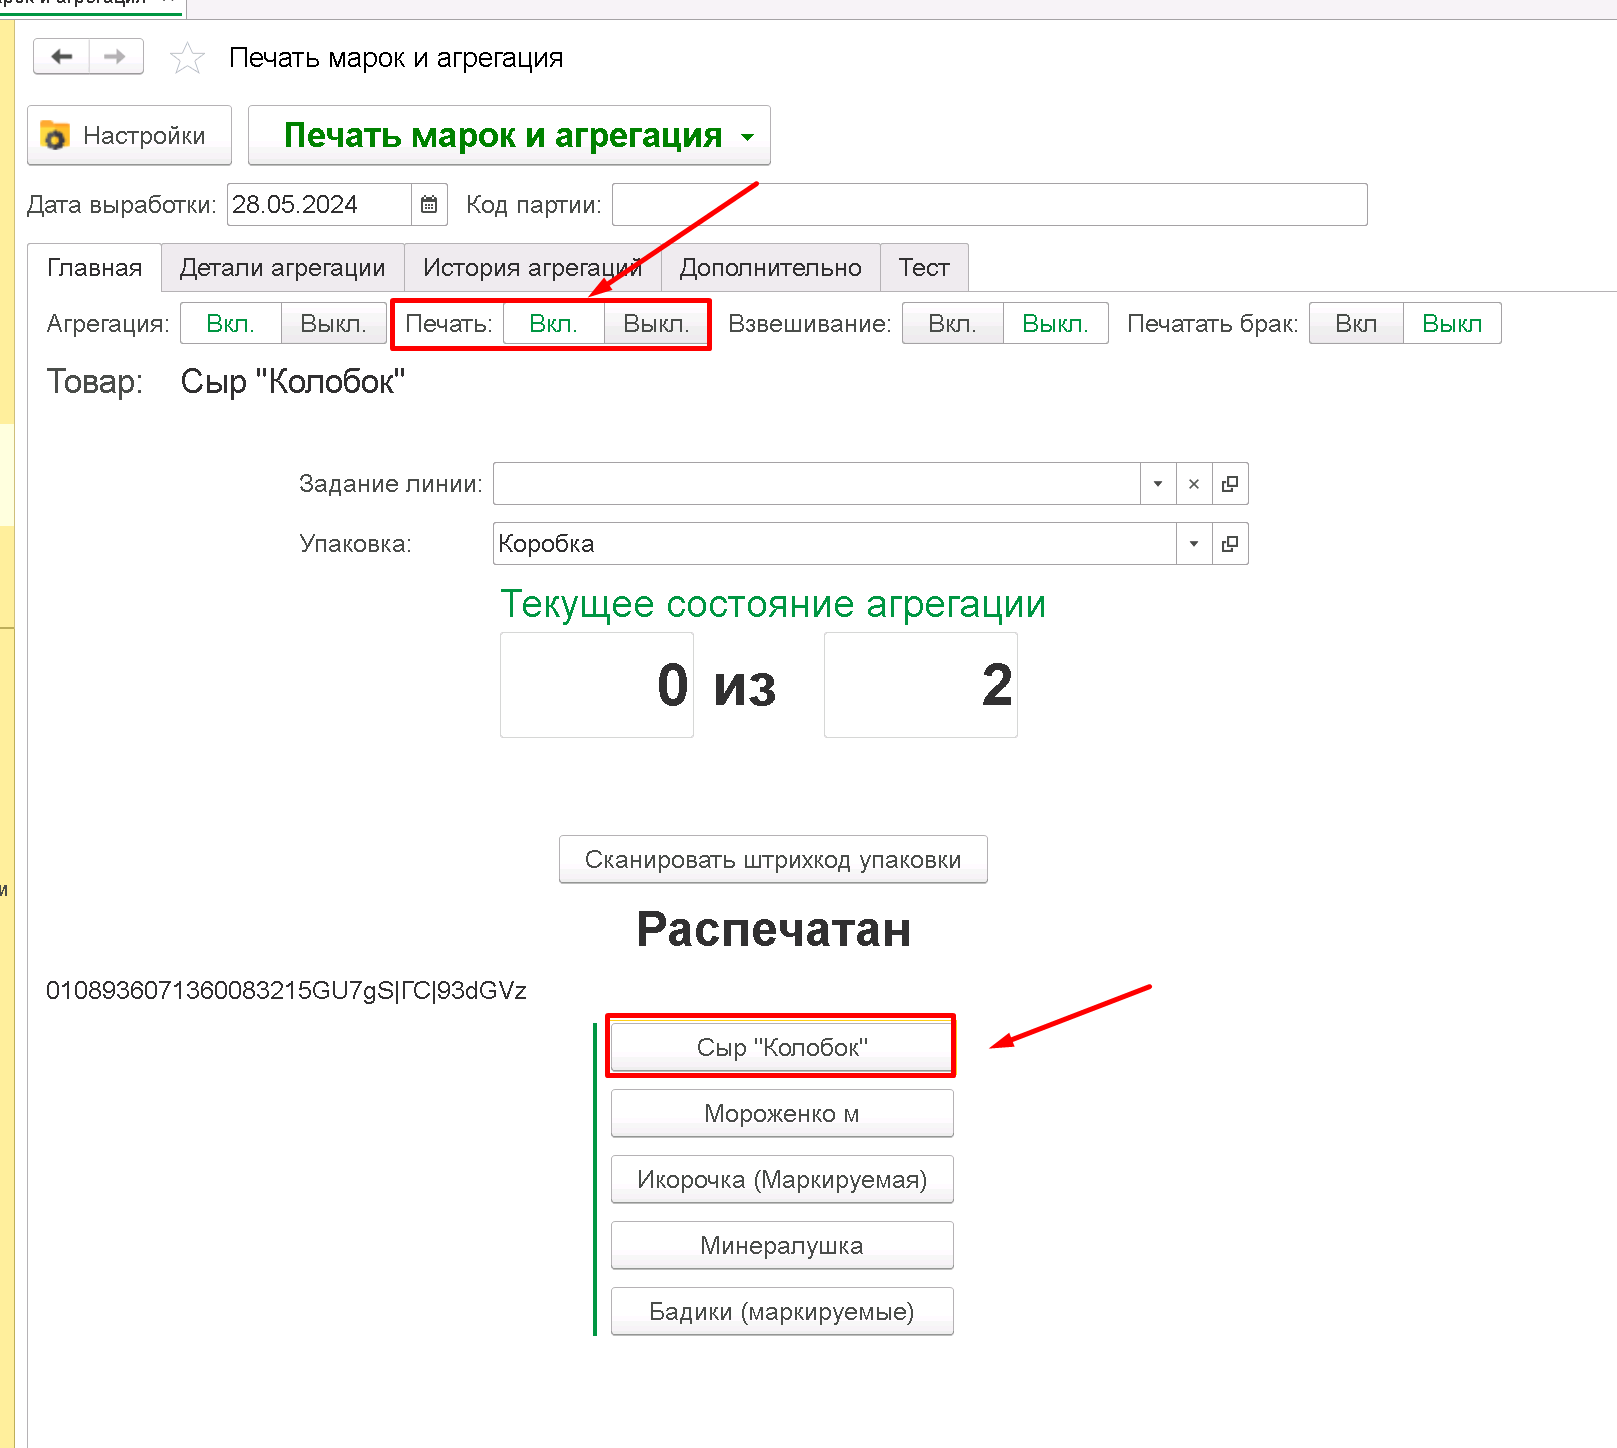This screenshot has height=1448, width=1617.
Task: Open История агрегаций tab
Action: click(533, 268)
